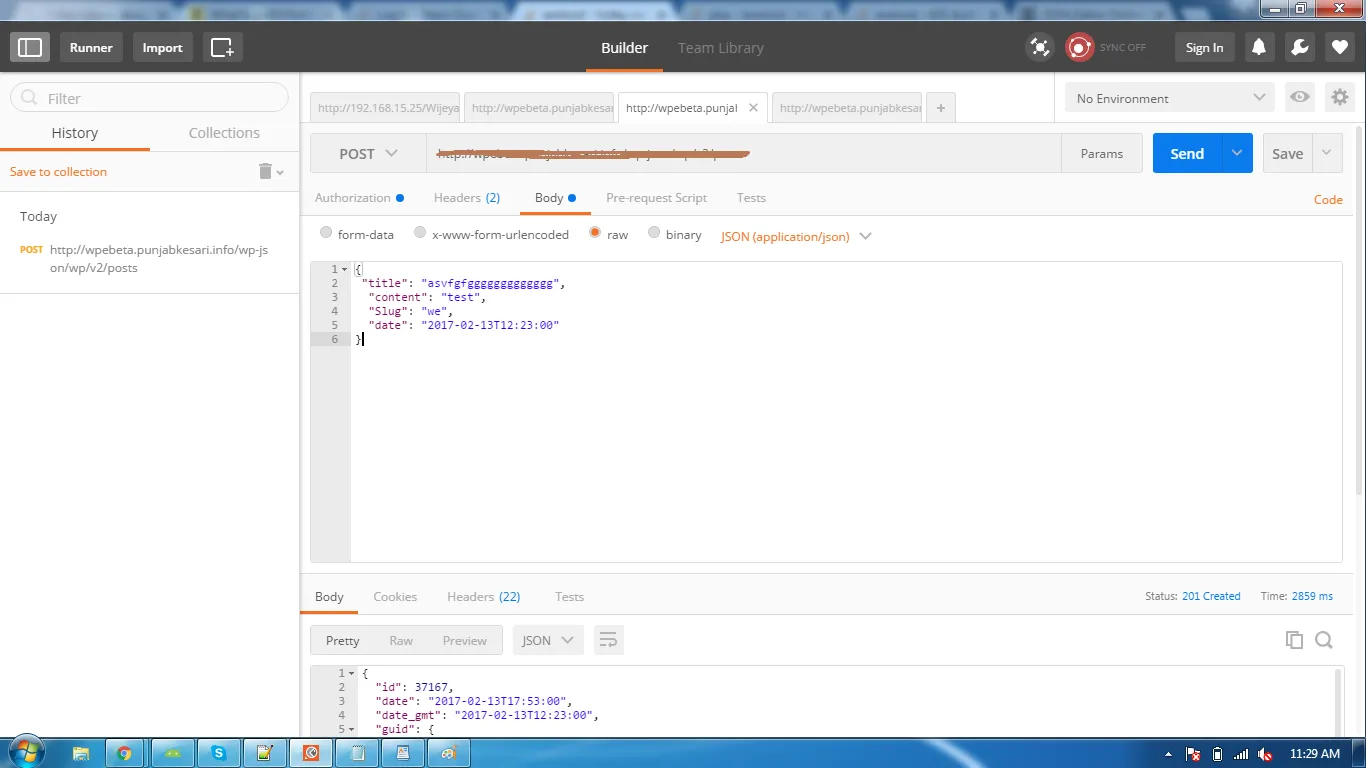1366x768 pixels.
Task: Close the active request tab
Action: [753, 108]
